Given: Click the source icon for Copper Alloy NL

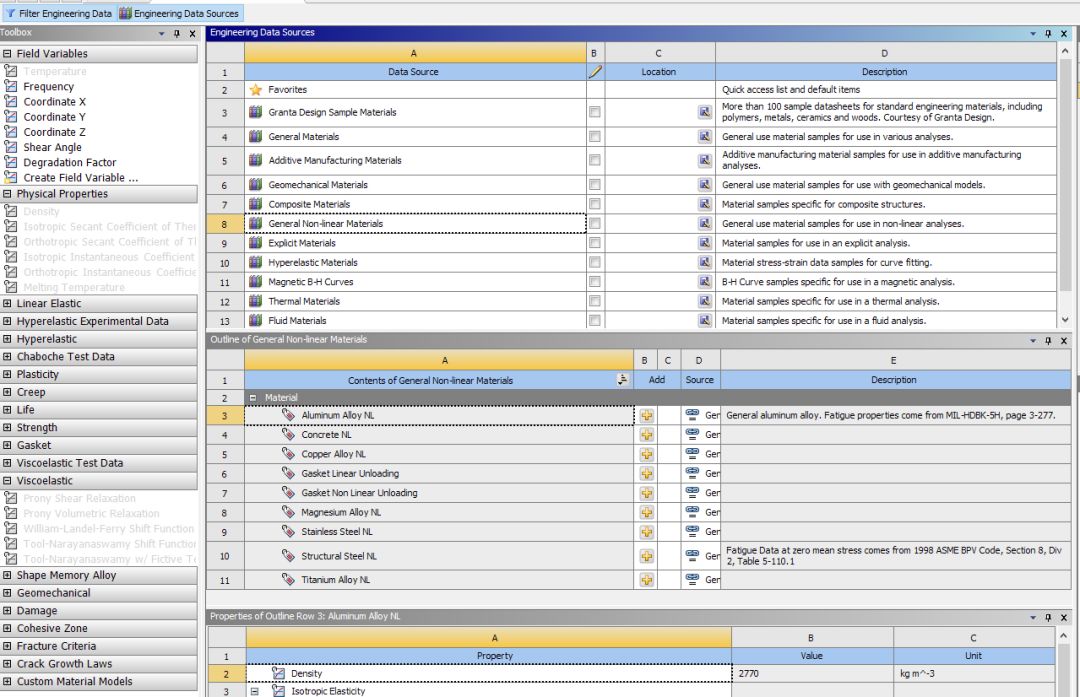Looking at the screenshot, I should tap(692, 453).
